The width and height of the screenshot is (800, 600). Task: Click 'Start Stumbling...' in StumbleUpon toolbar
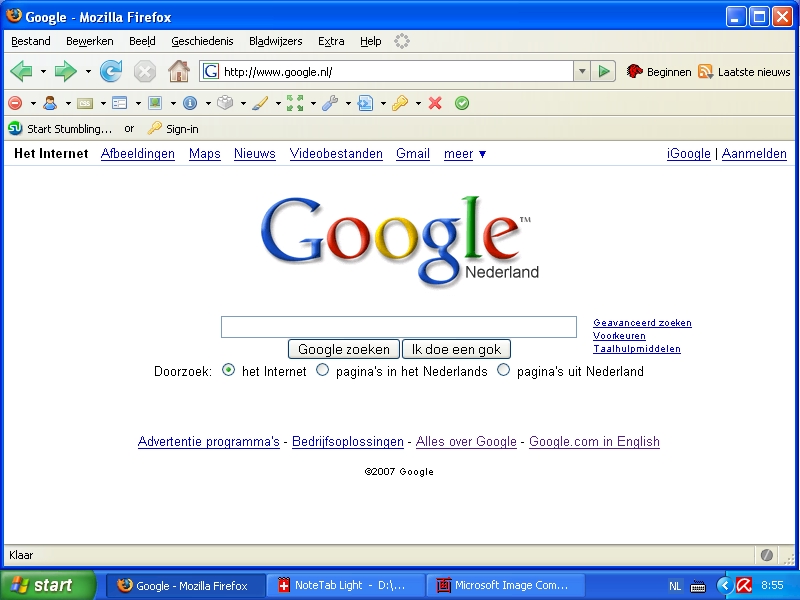coord(69,129)
